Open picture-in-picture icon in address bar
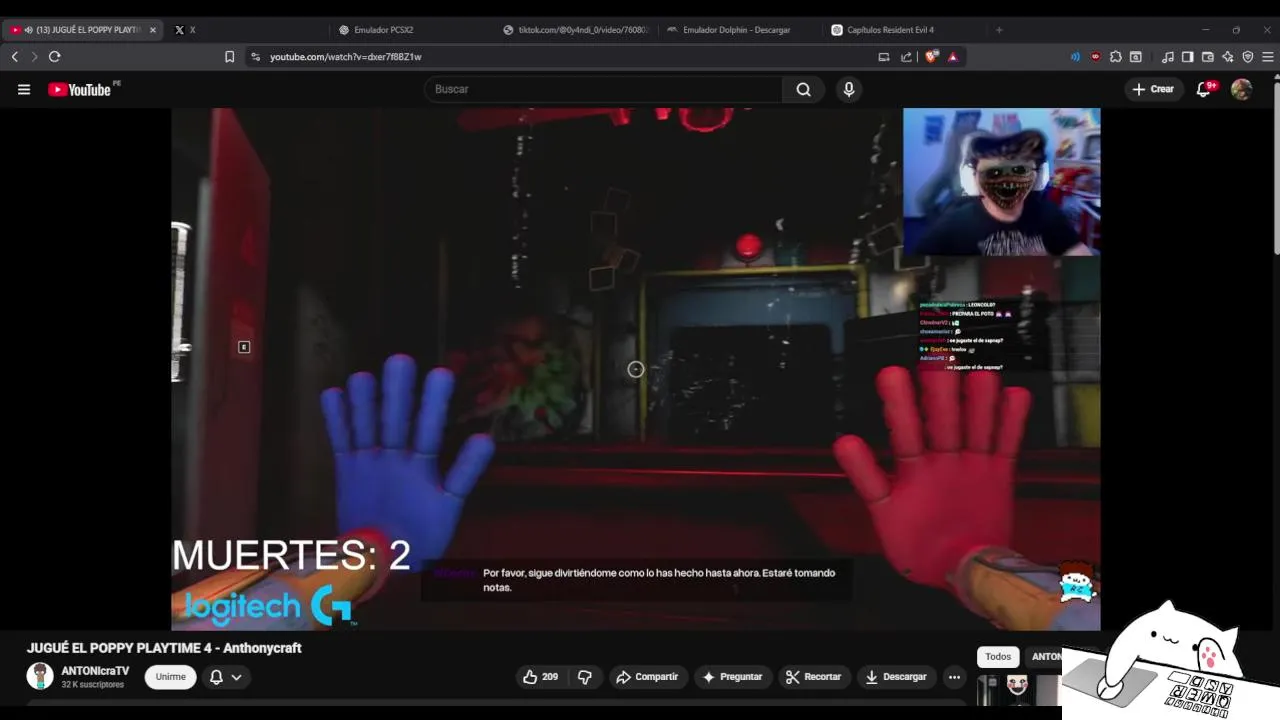Image resolution: width=1280 pixels, height=720 pixels. 884,57
